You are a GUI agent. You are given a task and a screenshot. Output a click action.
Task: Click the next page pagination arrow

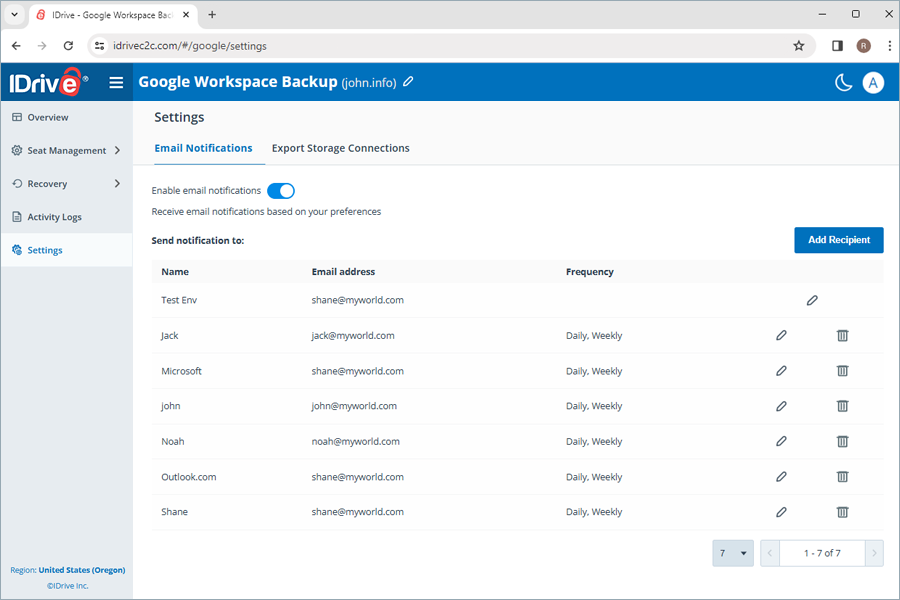874,553
